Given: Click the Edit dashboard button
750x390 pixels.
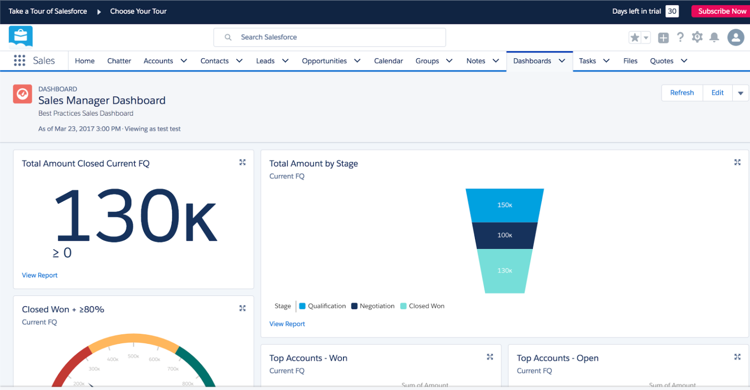Looking at the screenshot, I should click(717, 93).
